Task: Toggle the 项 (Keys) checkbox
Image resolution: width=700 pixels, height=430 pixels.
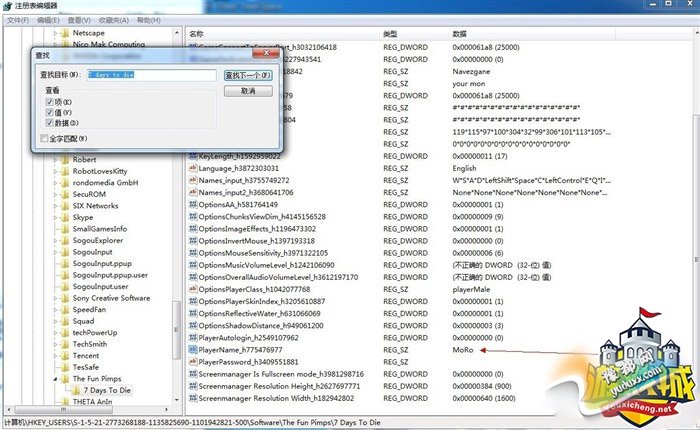Action: pos(49,102)
